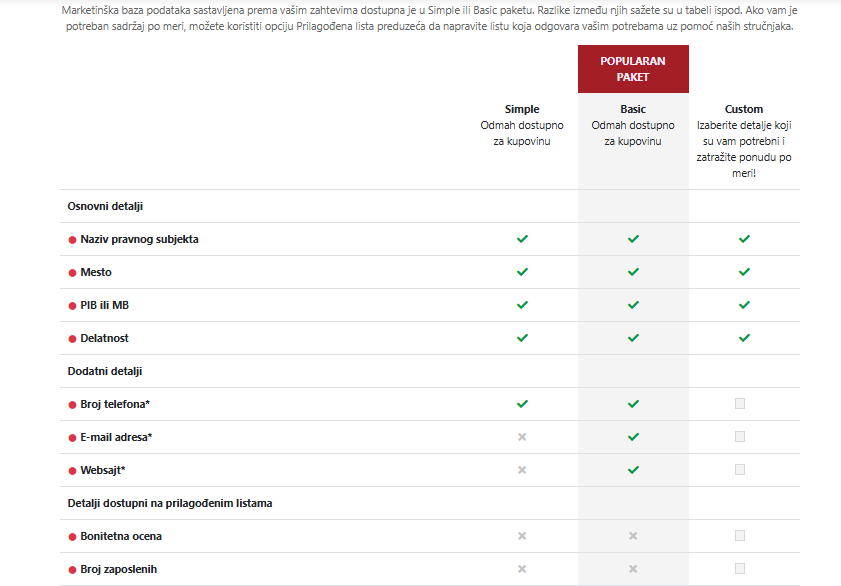Click the Custom package heading
The width and height of the screenshot is (841, 586).
[x=744, y=109]
